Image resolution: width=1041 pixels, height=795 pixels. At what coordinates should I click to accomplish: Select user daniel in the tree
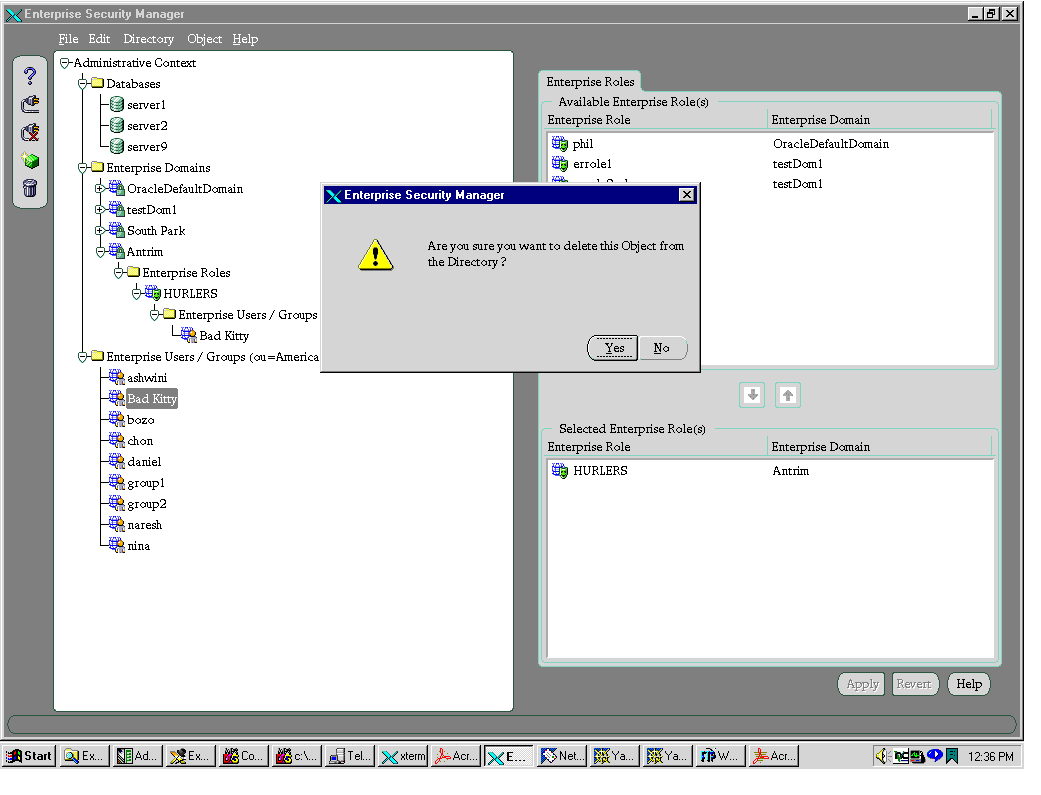pyautogui.click(x=144, y=462)
